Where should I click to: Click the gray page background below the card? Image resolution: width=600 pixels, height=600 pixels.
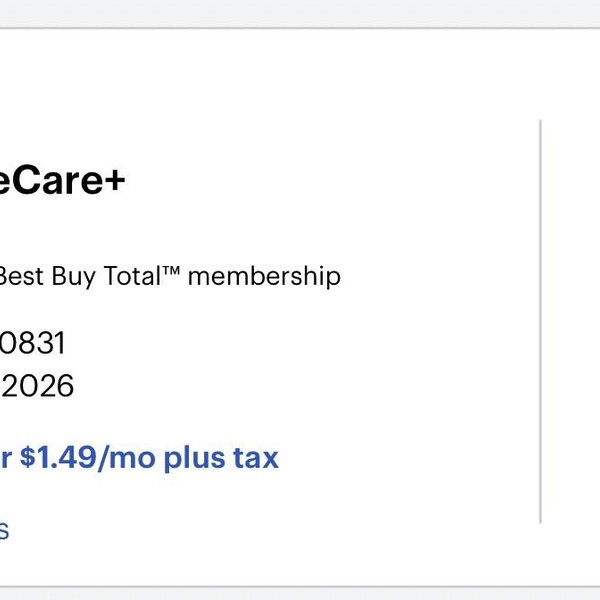[300, 594]
